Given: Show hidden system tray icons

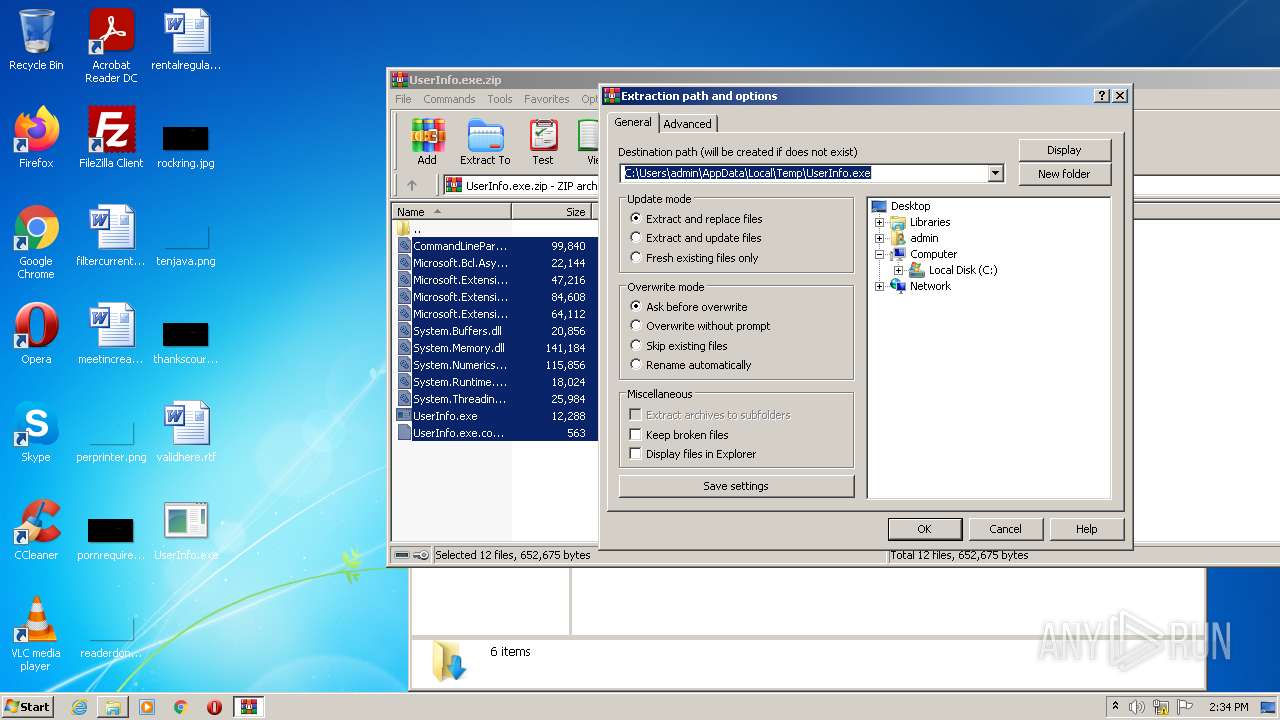Looking at the screenshot, I should (x=1115, y=707).
